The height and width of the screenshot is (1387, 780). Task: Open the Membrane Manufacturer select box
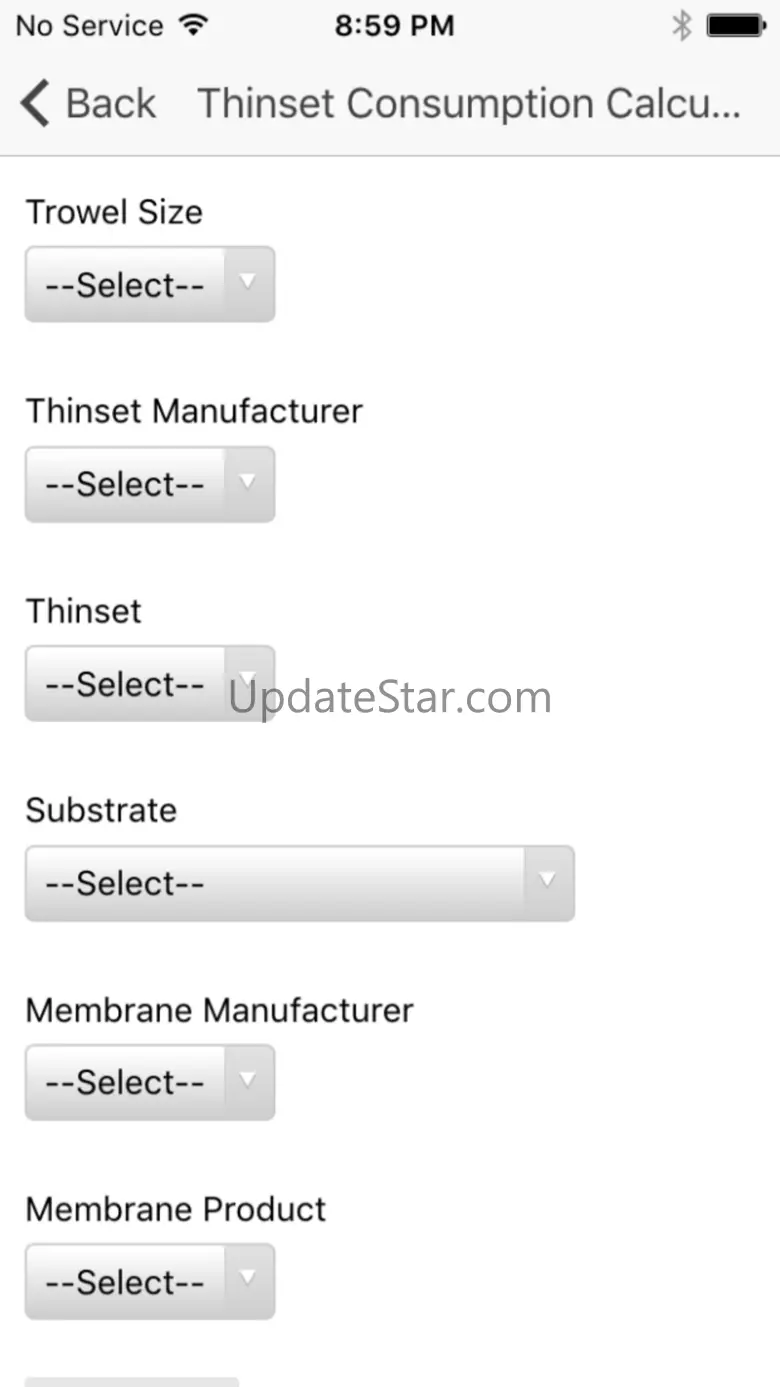pyautogui.click(x=149, y=1082)
